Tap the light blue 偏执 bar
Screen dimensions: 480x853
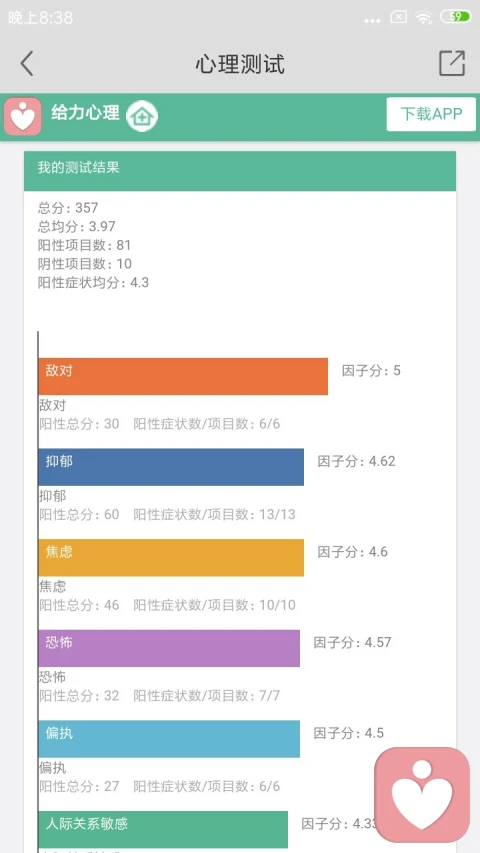tap(169, 739)
